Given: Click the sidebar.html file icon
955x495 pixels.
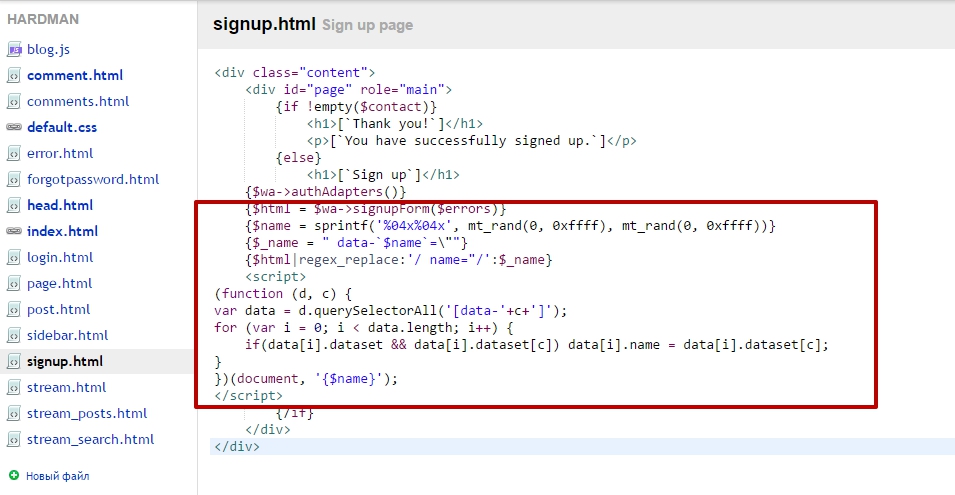Looking at the screenshot, I should [x=14, y=335].
